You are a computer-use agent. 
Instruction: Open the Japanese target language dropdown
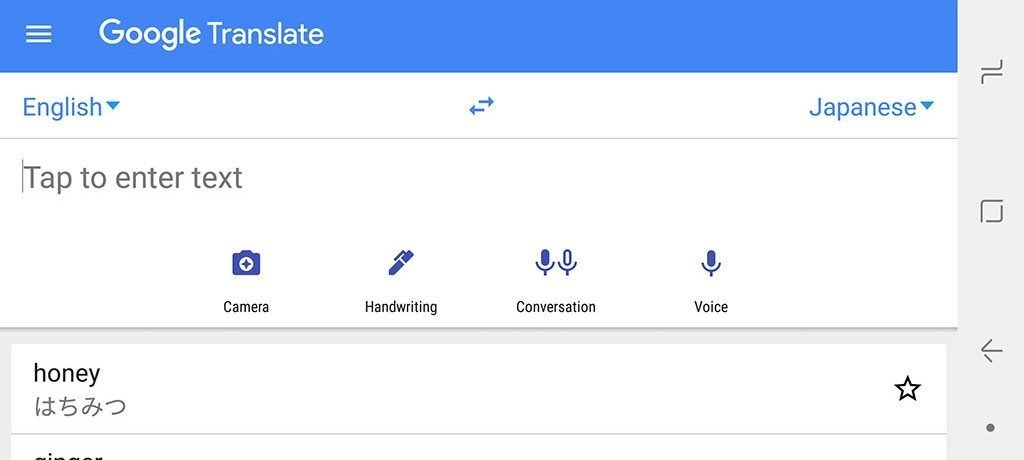click(871, 107)
